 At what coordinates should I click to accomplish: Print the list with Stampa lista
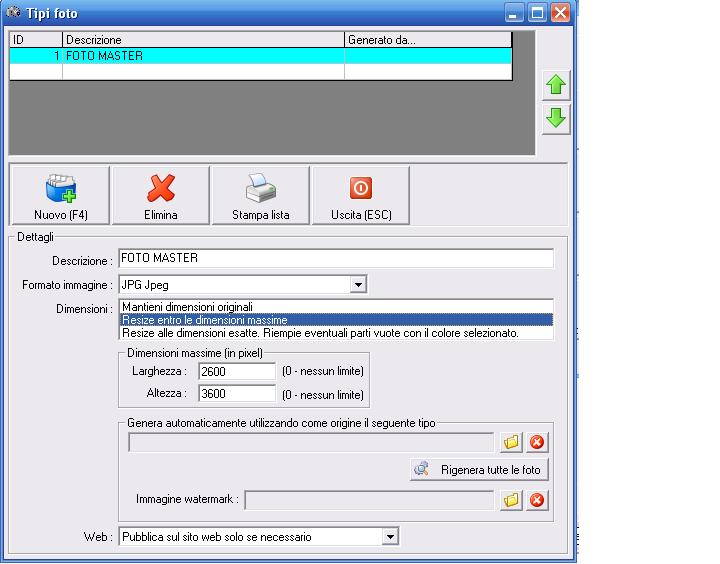point(261,196)
